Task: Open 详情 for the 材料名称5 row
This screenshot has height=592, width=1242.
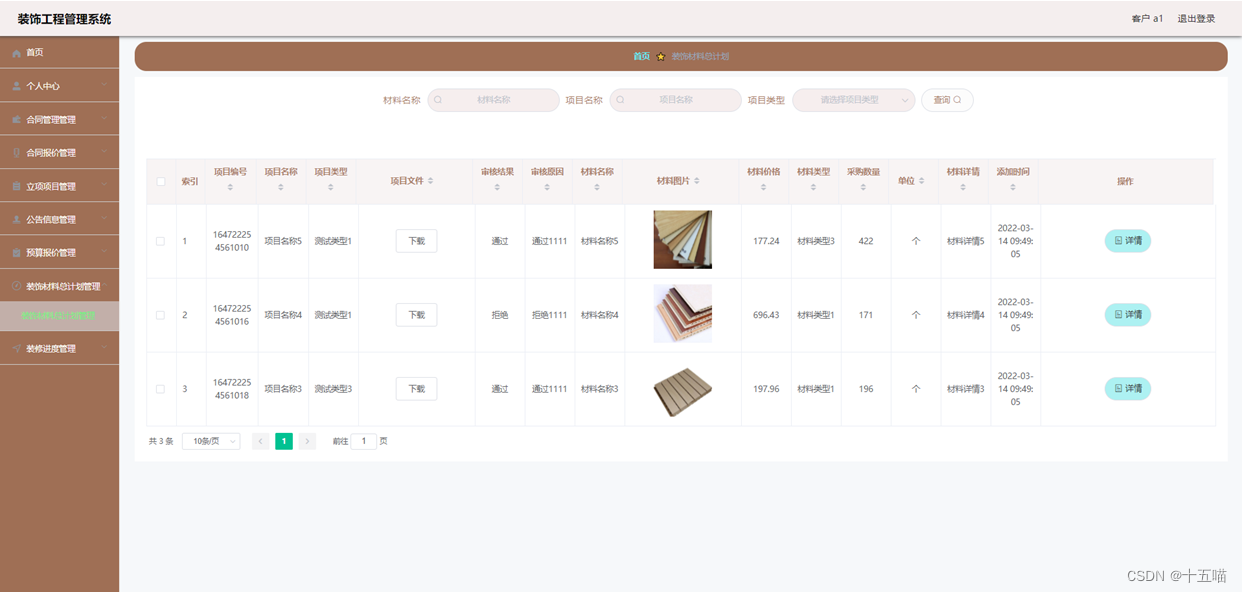Action: click(1128, 241)
